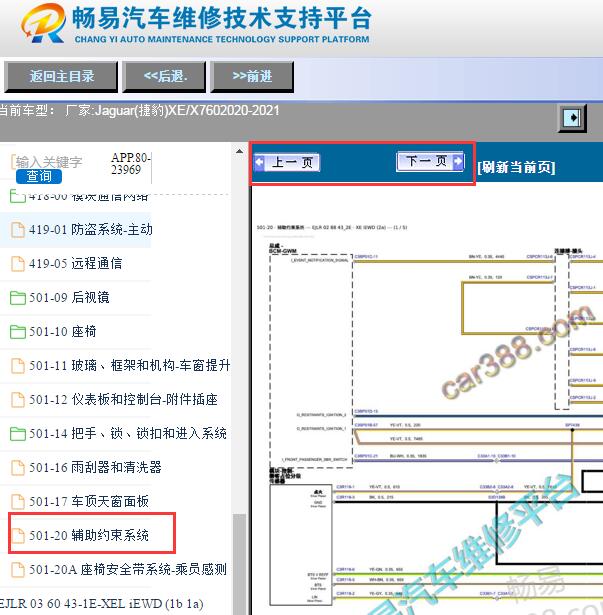Open 501-11 玻璃、框架和机构 item

pos(129,366)
